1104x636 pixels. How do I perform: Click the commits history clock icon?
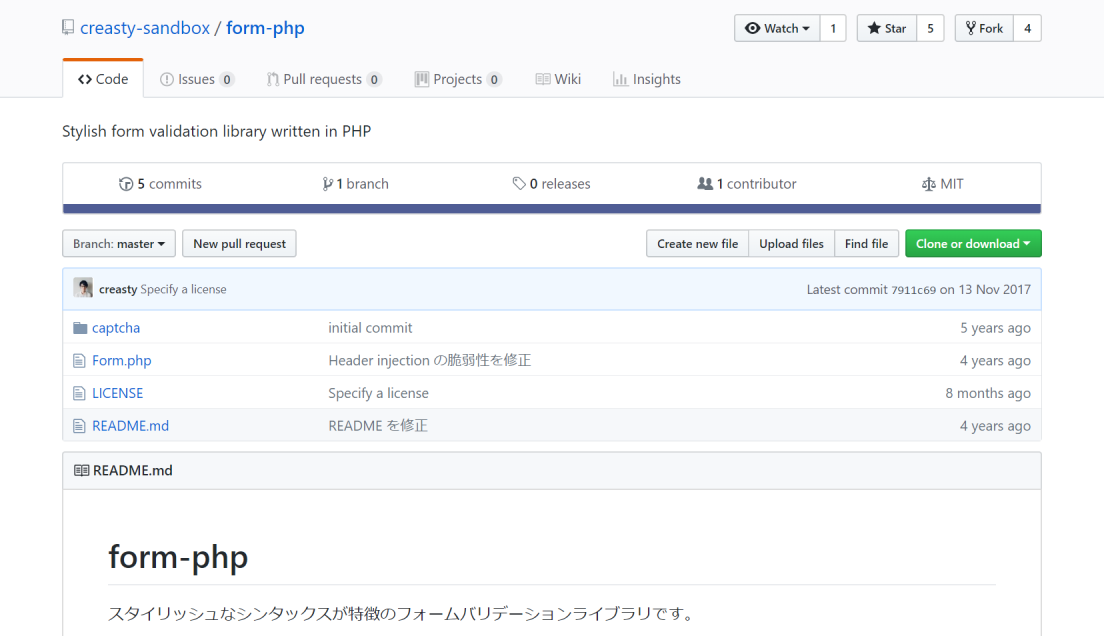point(126,184)
